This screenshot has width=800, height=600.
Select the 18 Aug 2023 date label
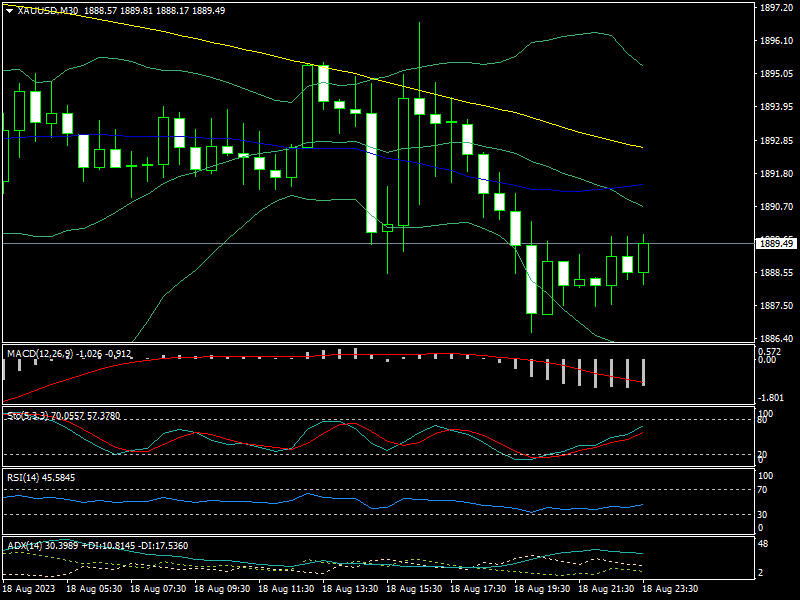[x=30, y=590]
